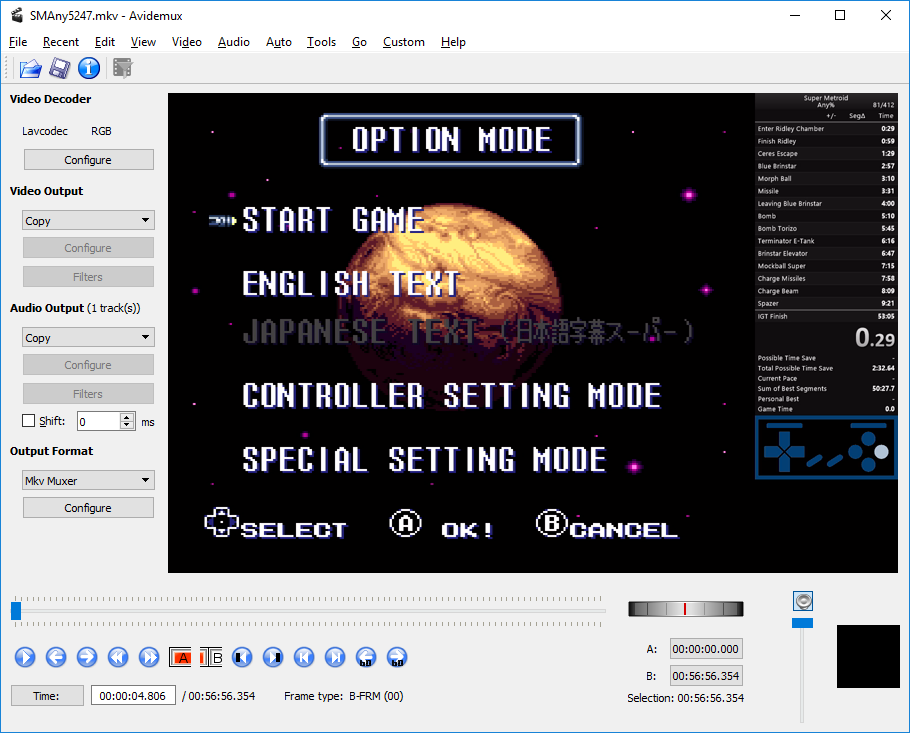Open the Custom menu

pyautogui.click(x=404, y=42)
